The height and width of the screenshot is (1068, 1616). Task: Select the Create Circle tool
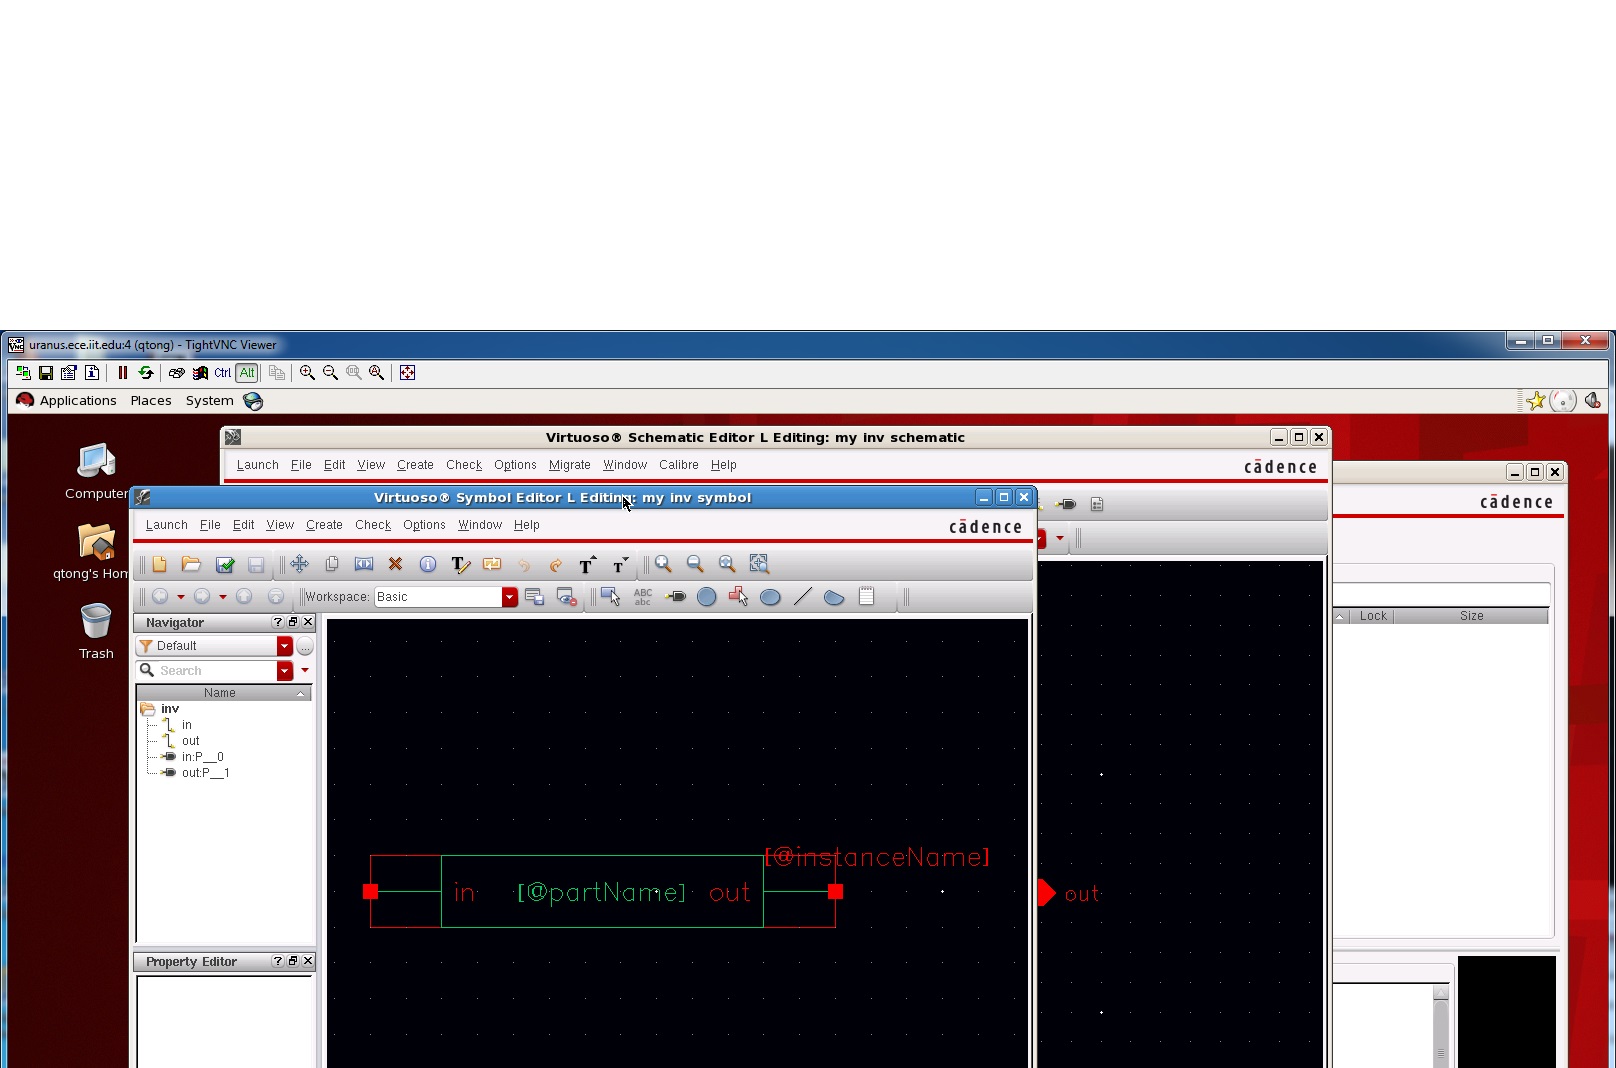pos(707,597)
